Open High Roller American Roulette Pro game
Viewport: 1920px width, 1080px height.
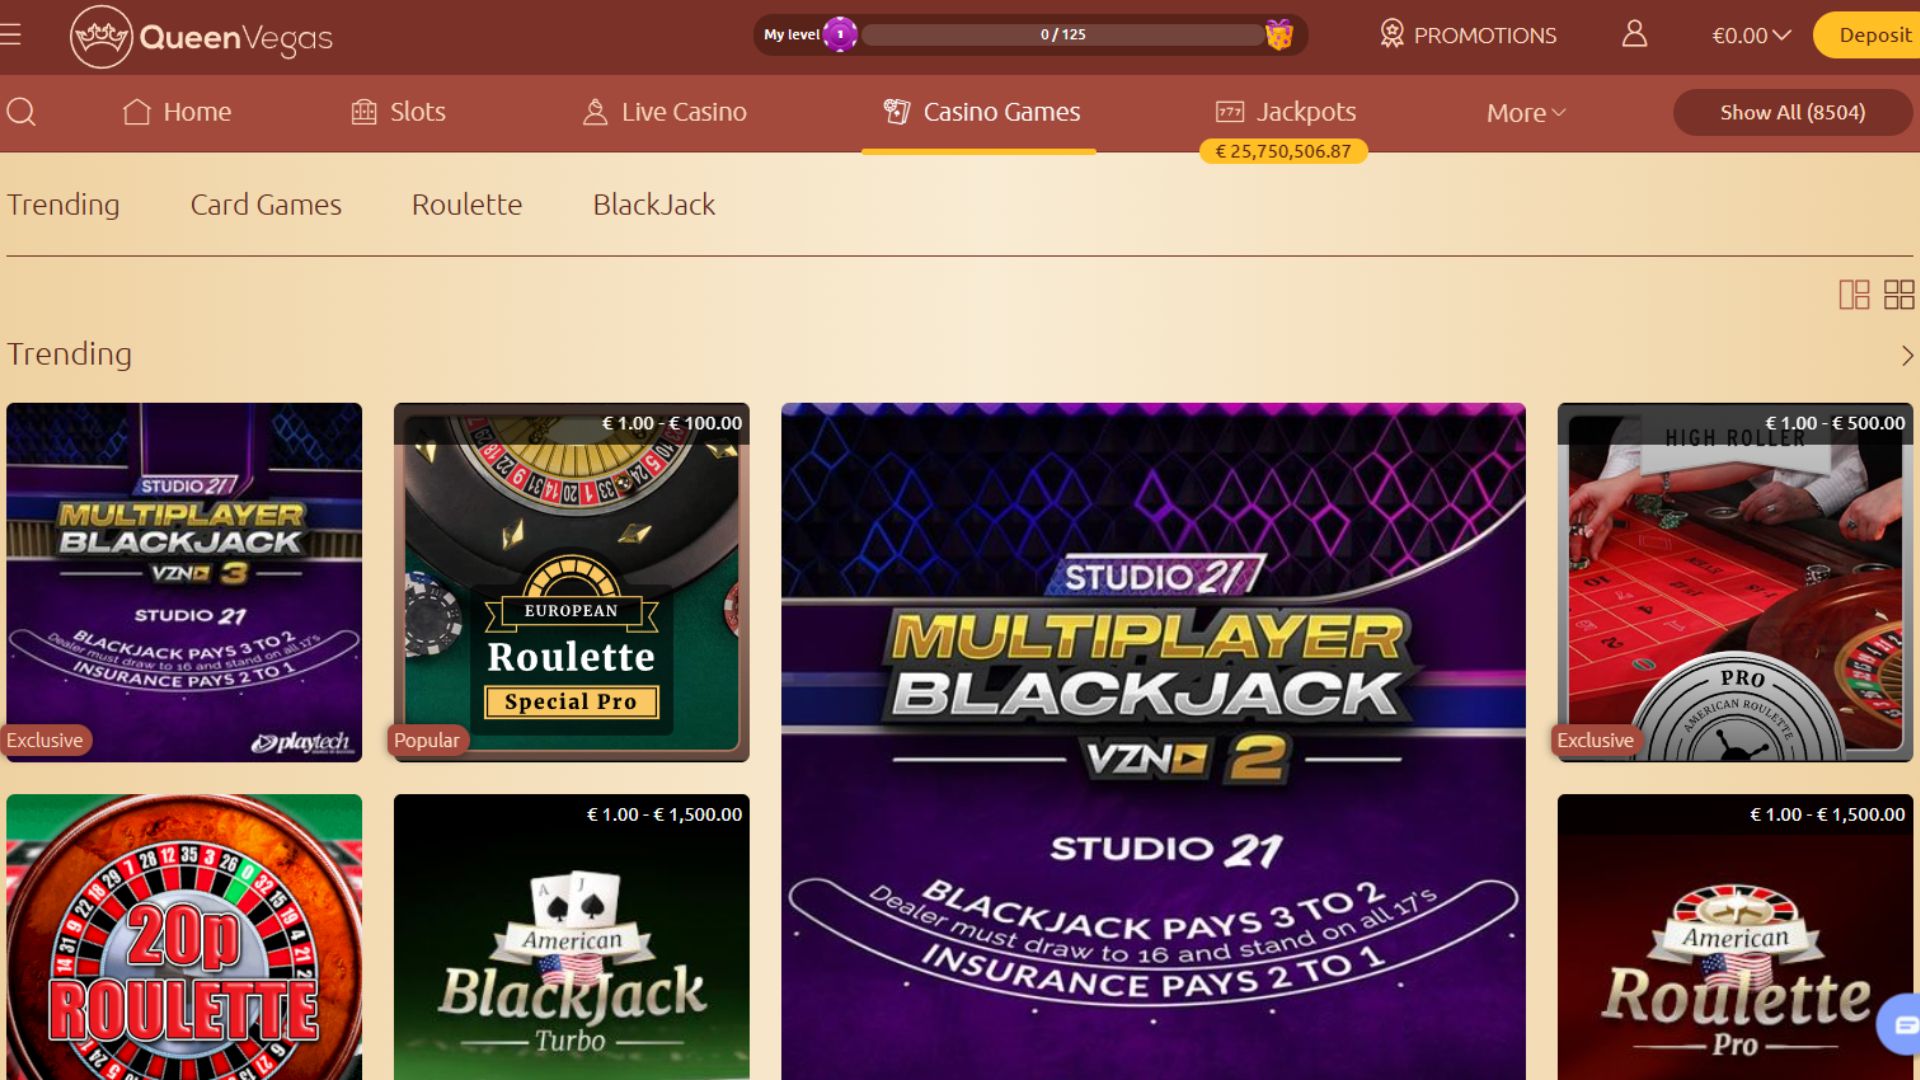point(1735,582)
